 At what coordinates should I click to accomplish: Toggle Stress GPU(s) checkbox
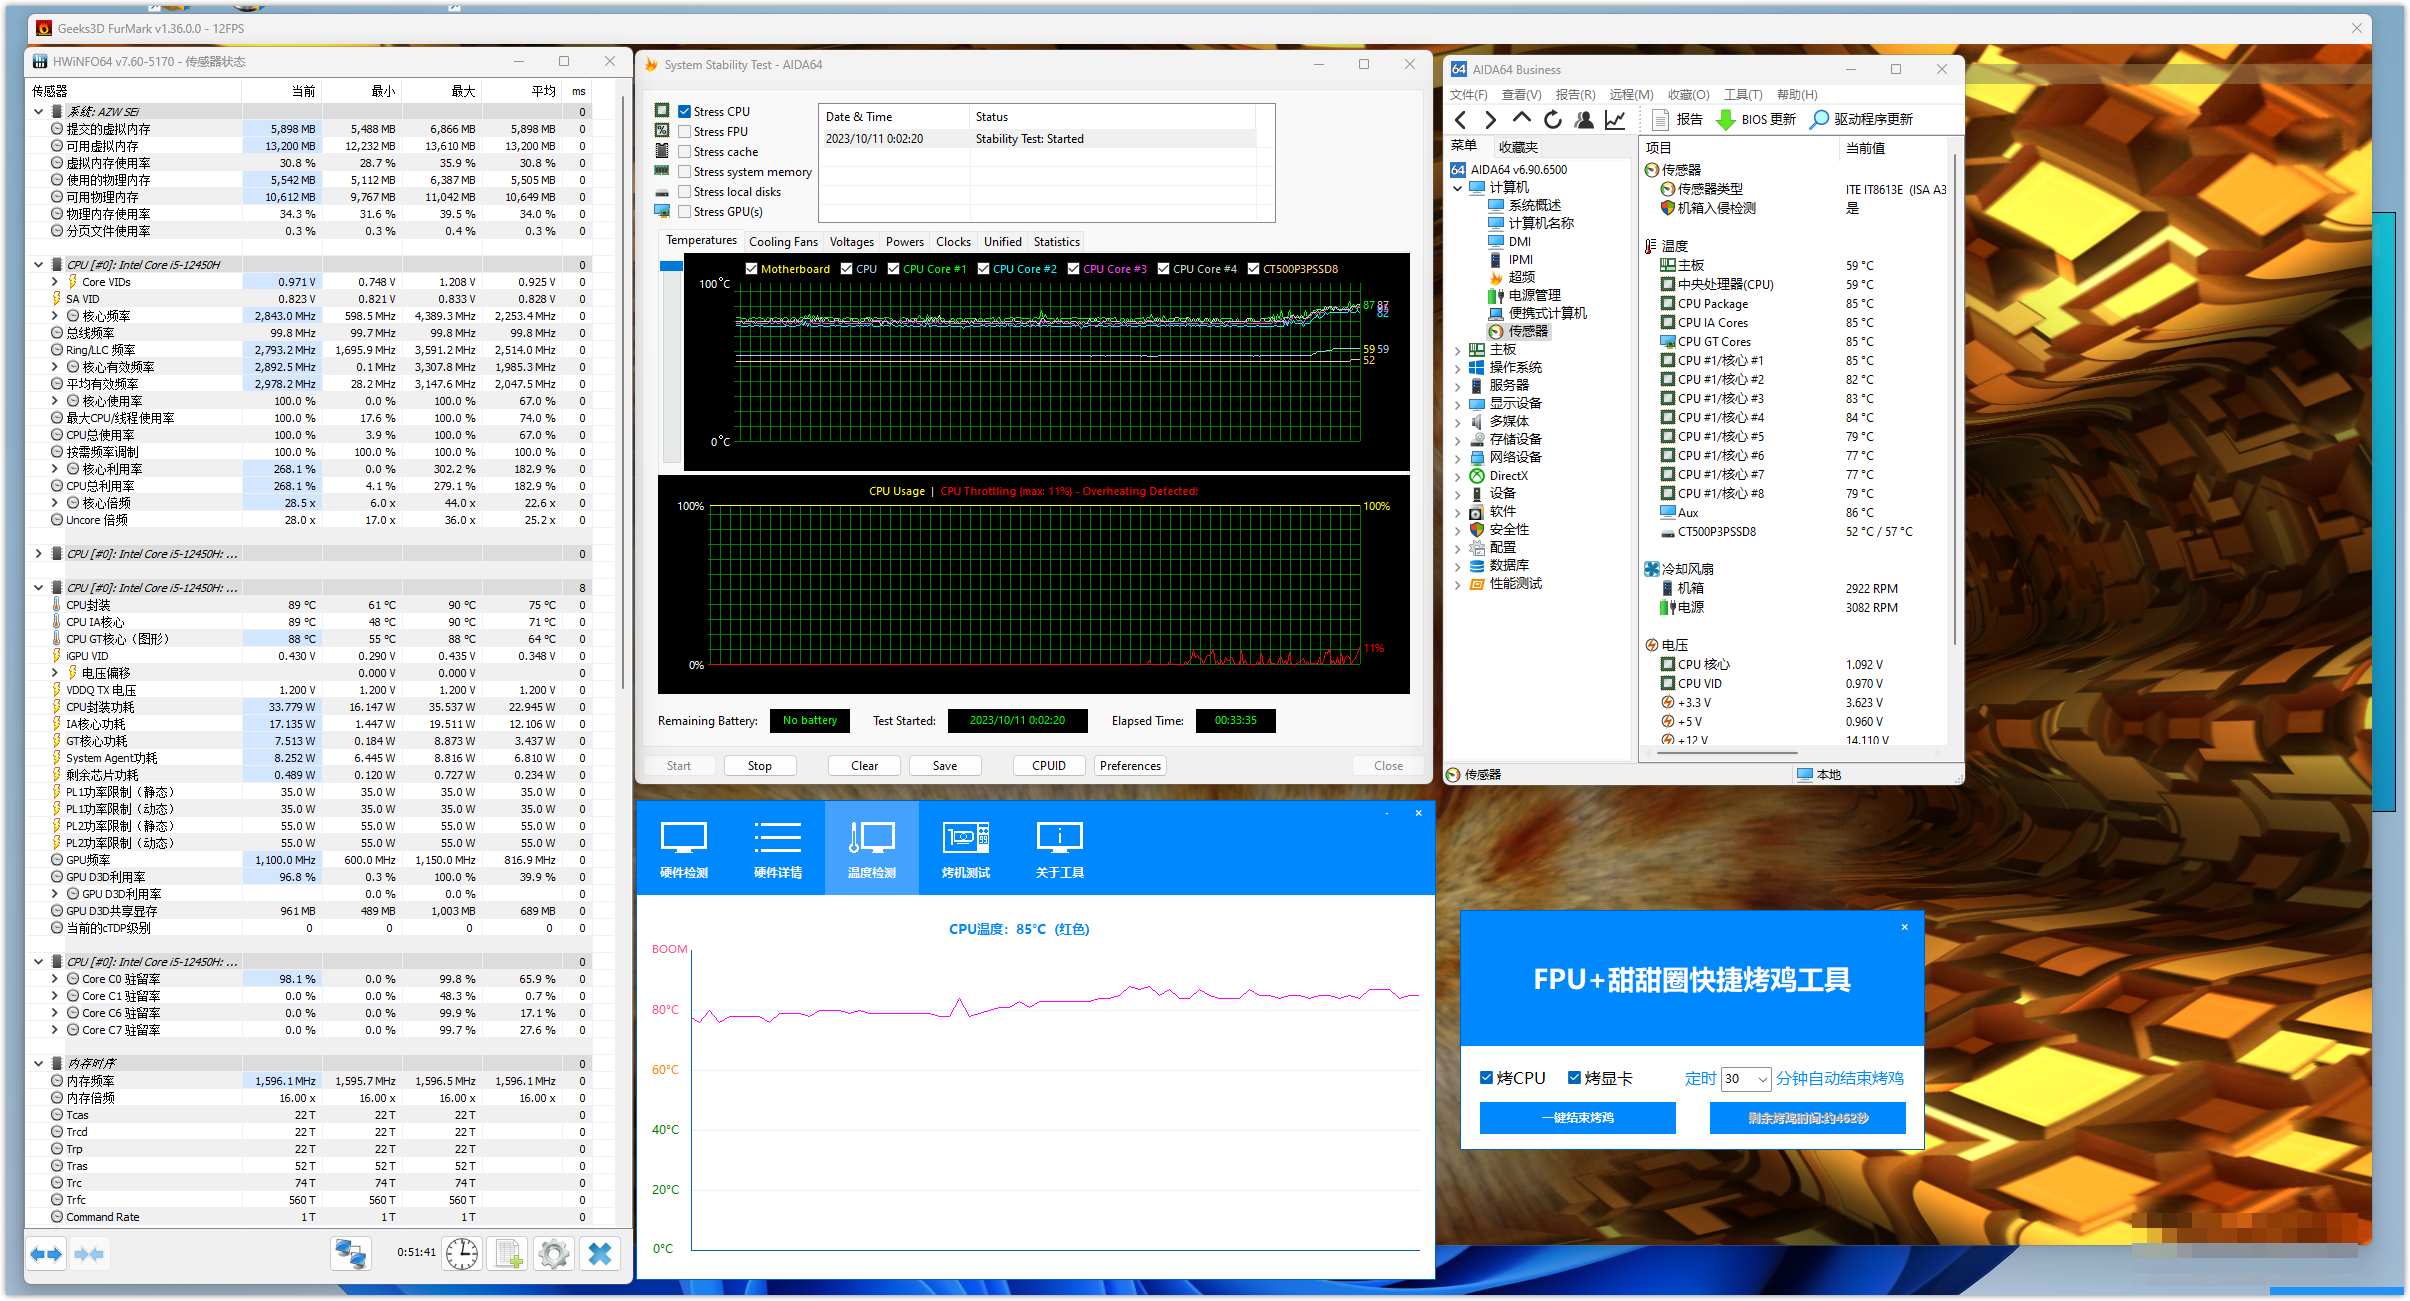point(685,212)
